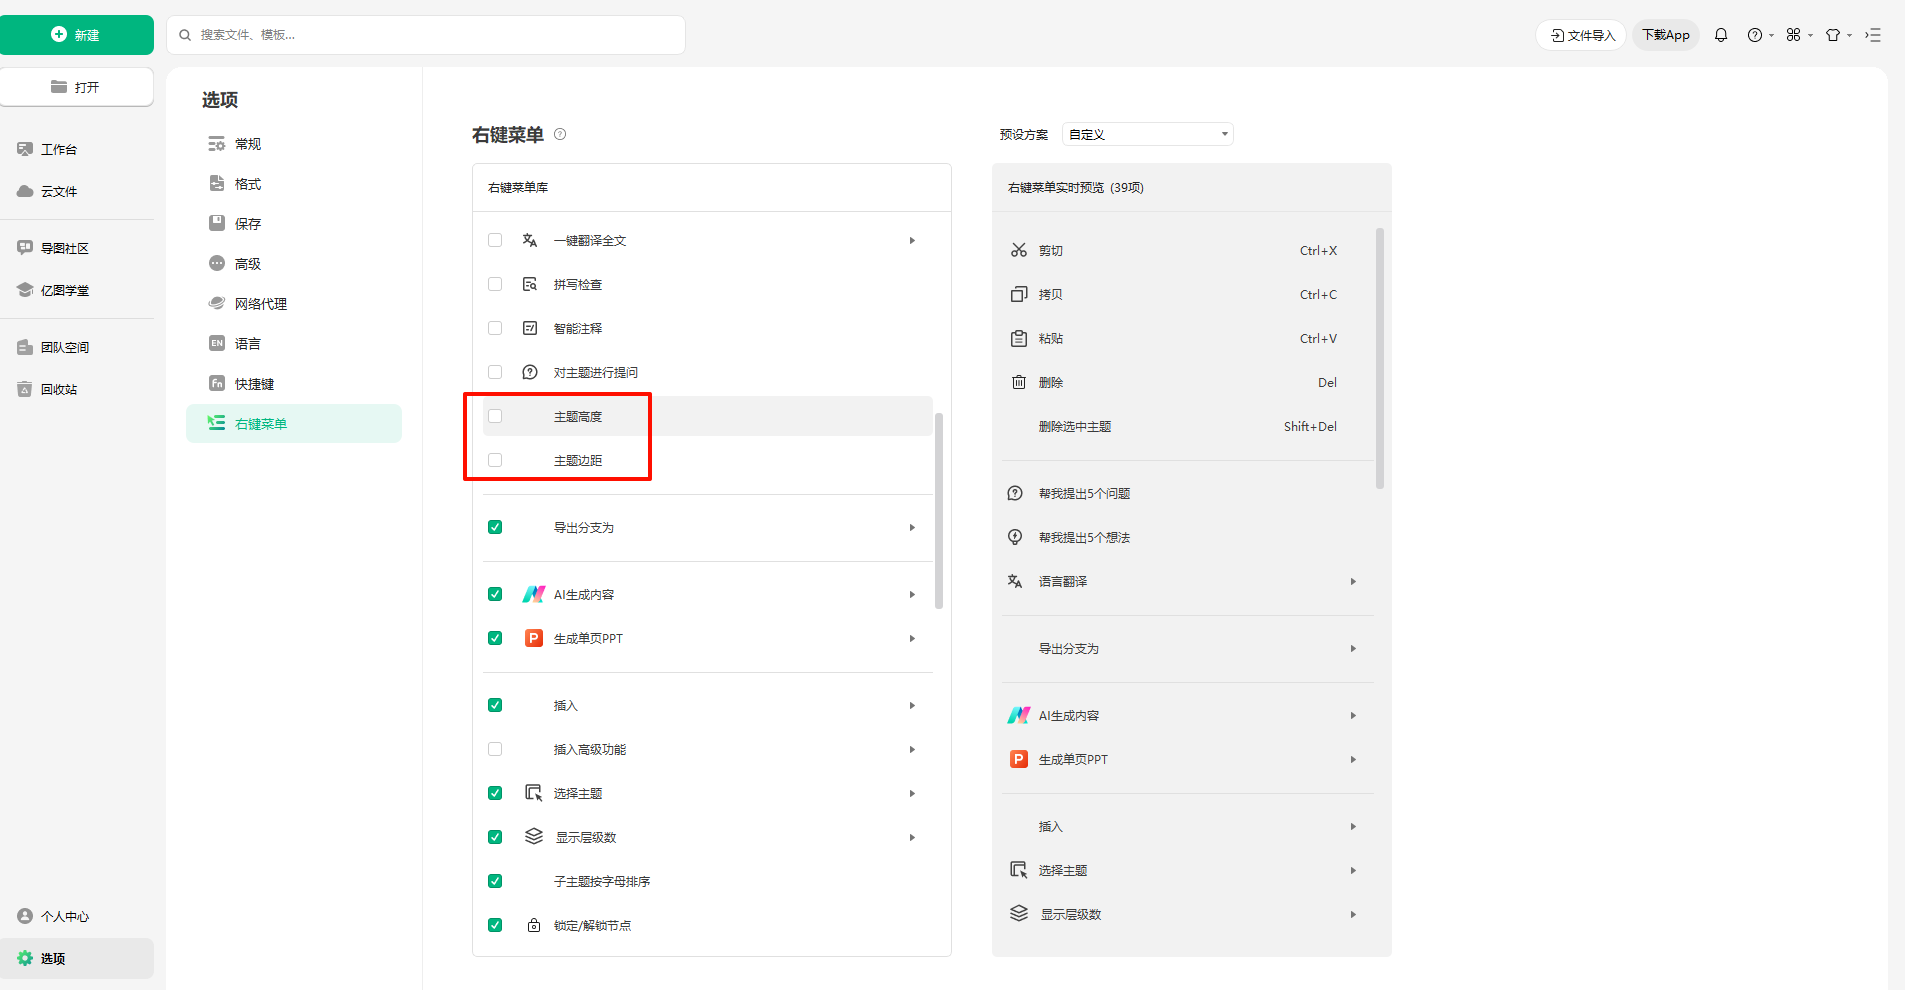The height and width of the screenshot is (990, 1905).
Task: Click the skin shirt icon in header
Action: coord(1833,35)
